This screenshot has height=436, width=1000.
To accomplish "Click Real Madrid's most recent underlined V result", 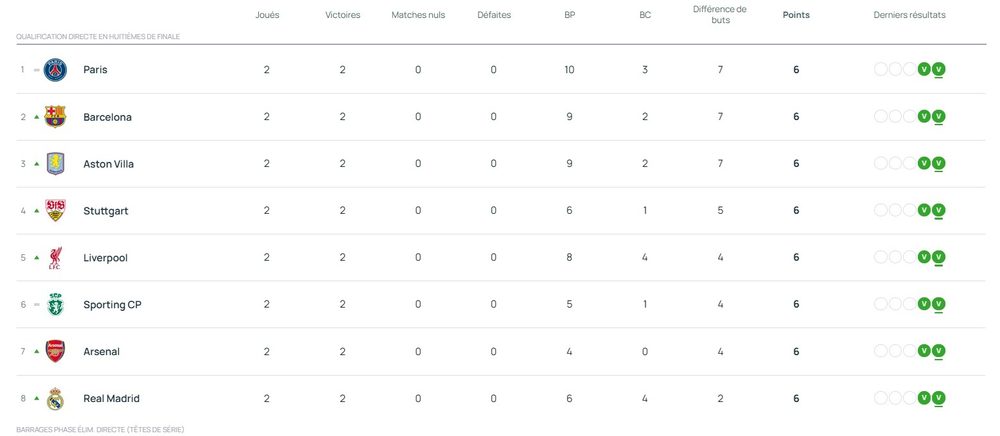I will click(x=938, y=399).
